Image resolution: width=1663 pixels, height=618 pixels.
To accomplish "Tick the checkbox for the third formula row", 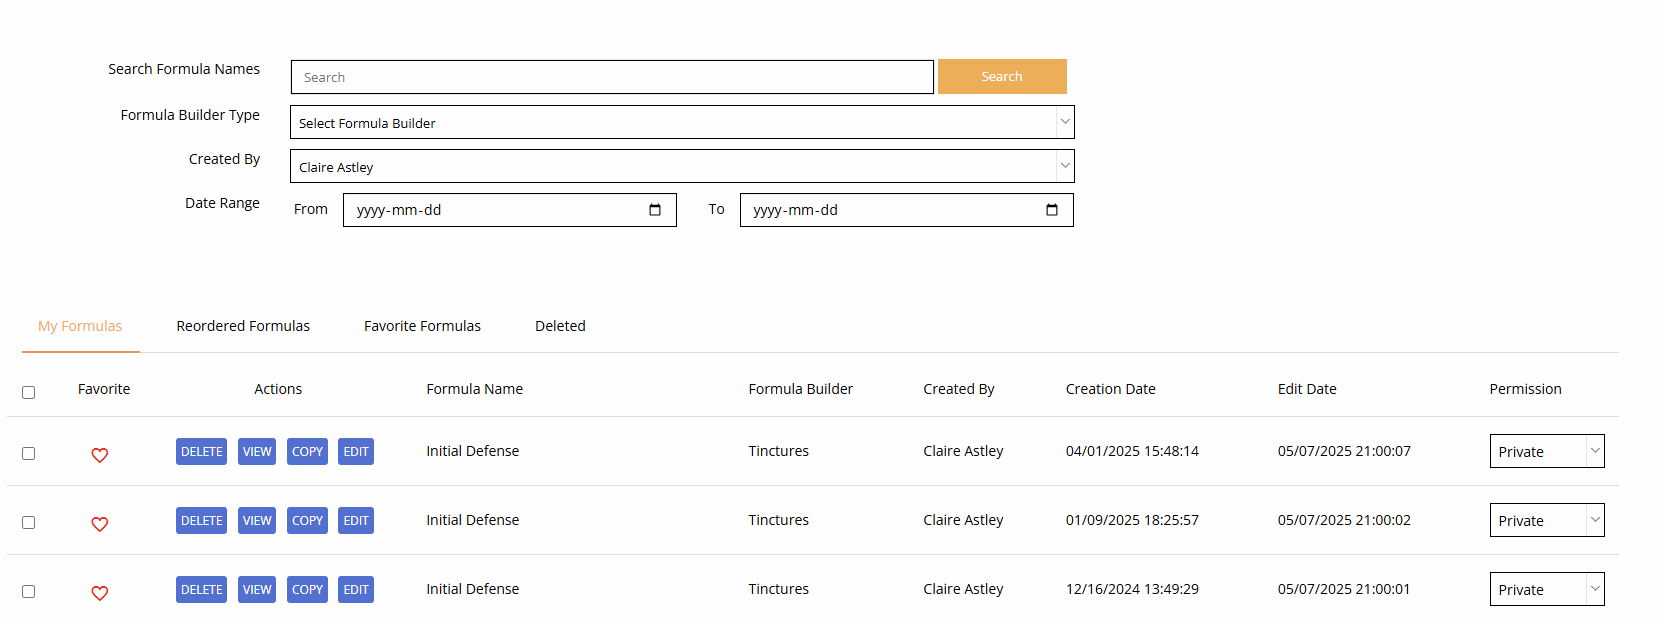I will pos(29,591).
